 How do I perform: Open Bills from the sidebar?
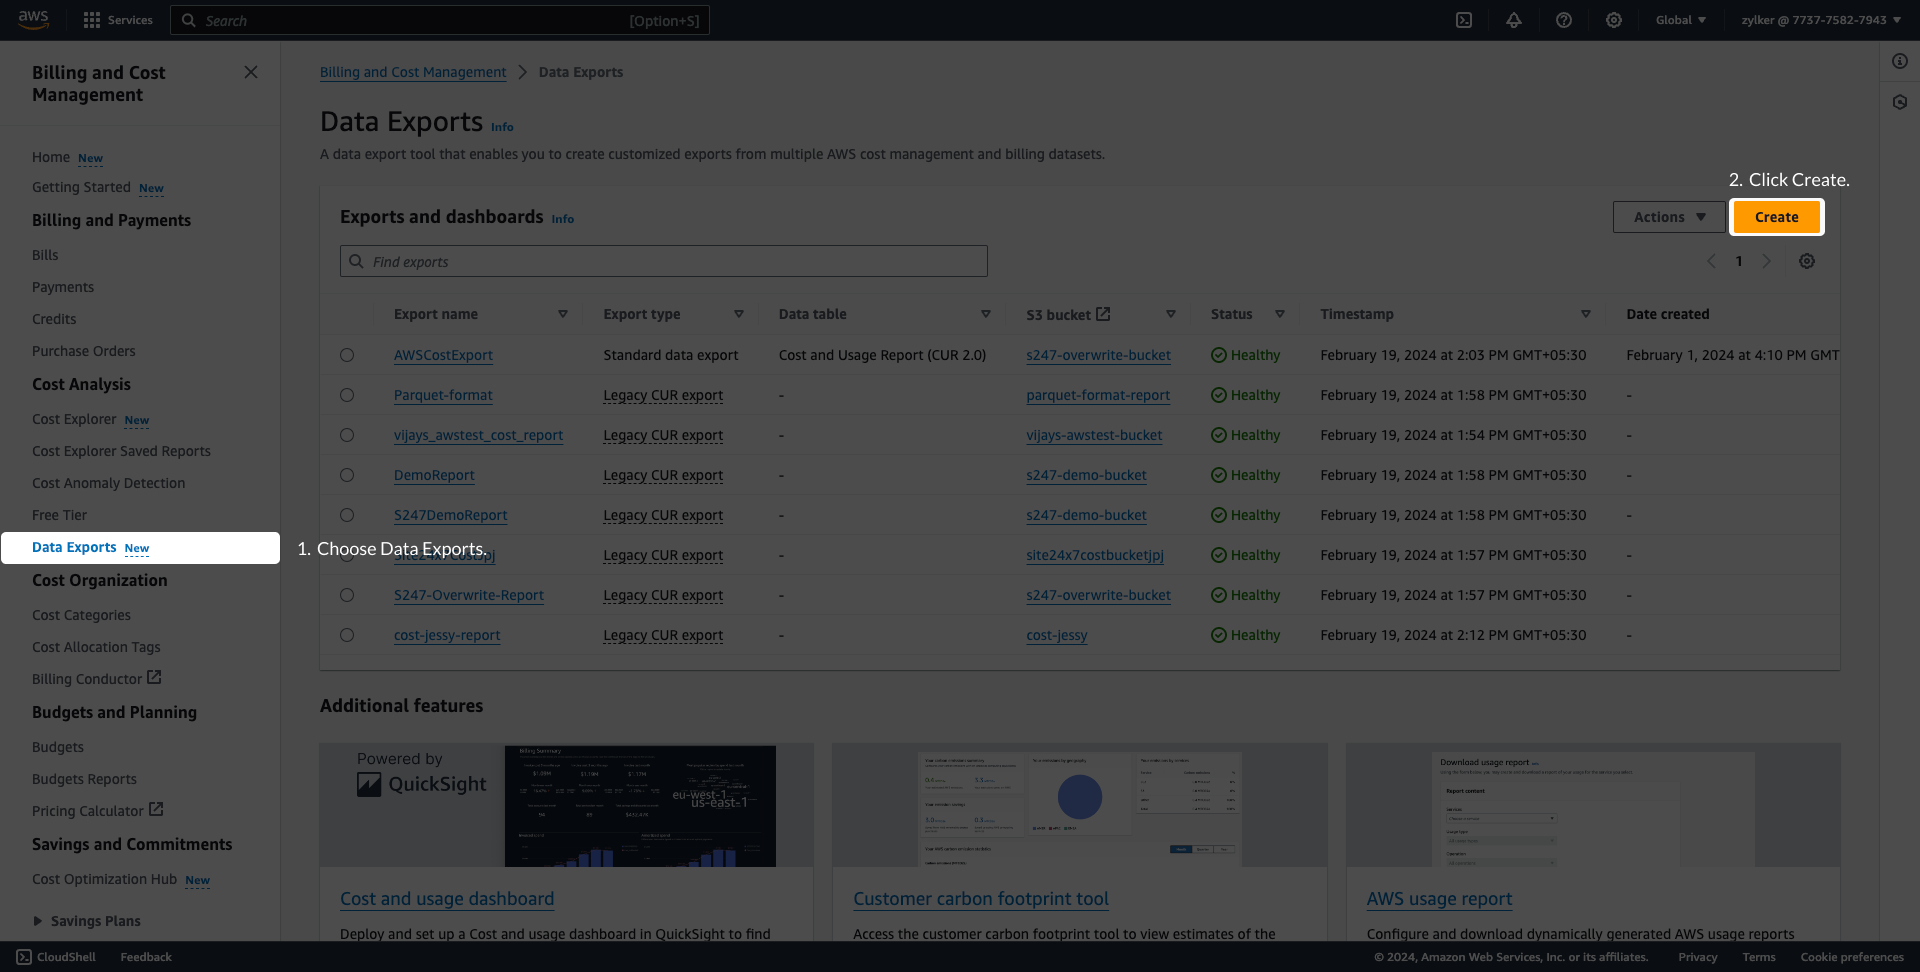(x=45, y=255)
